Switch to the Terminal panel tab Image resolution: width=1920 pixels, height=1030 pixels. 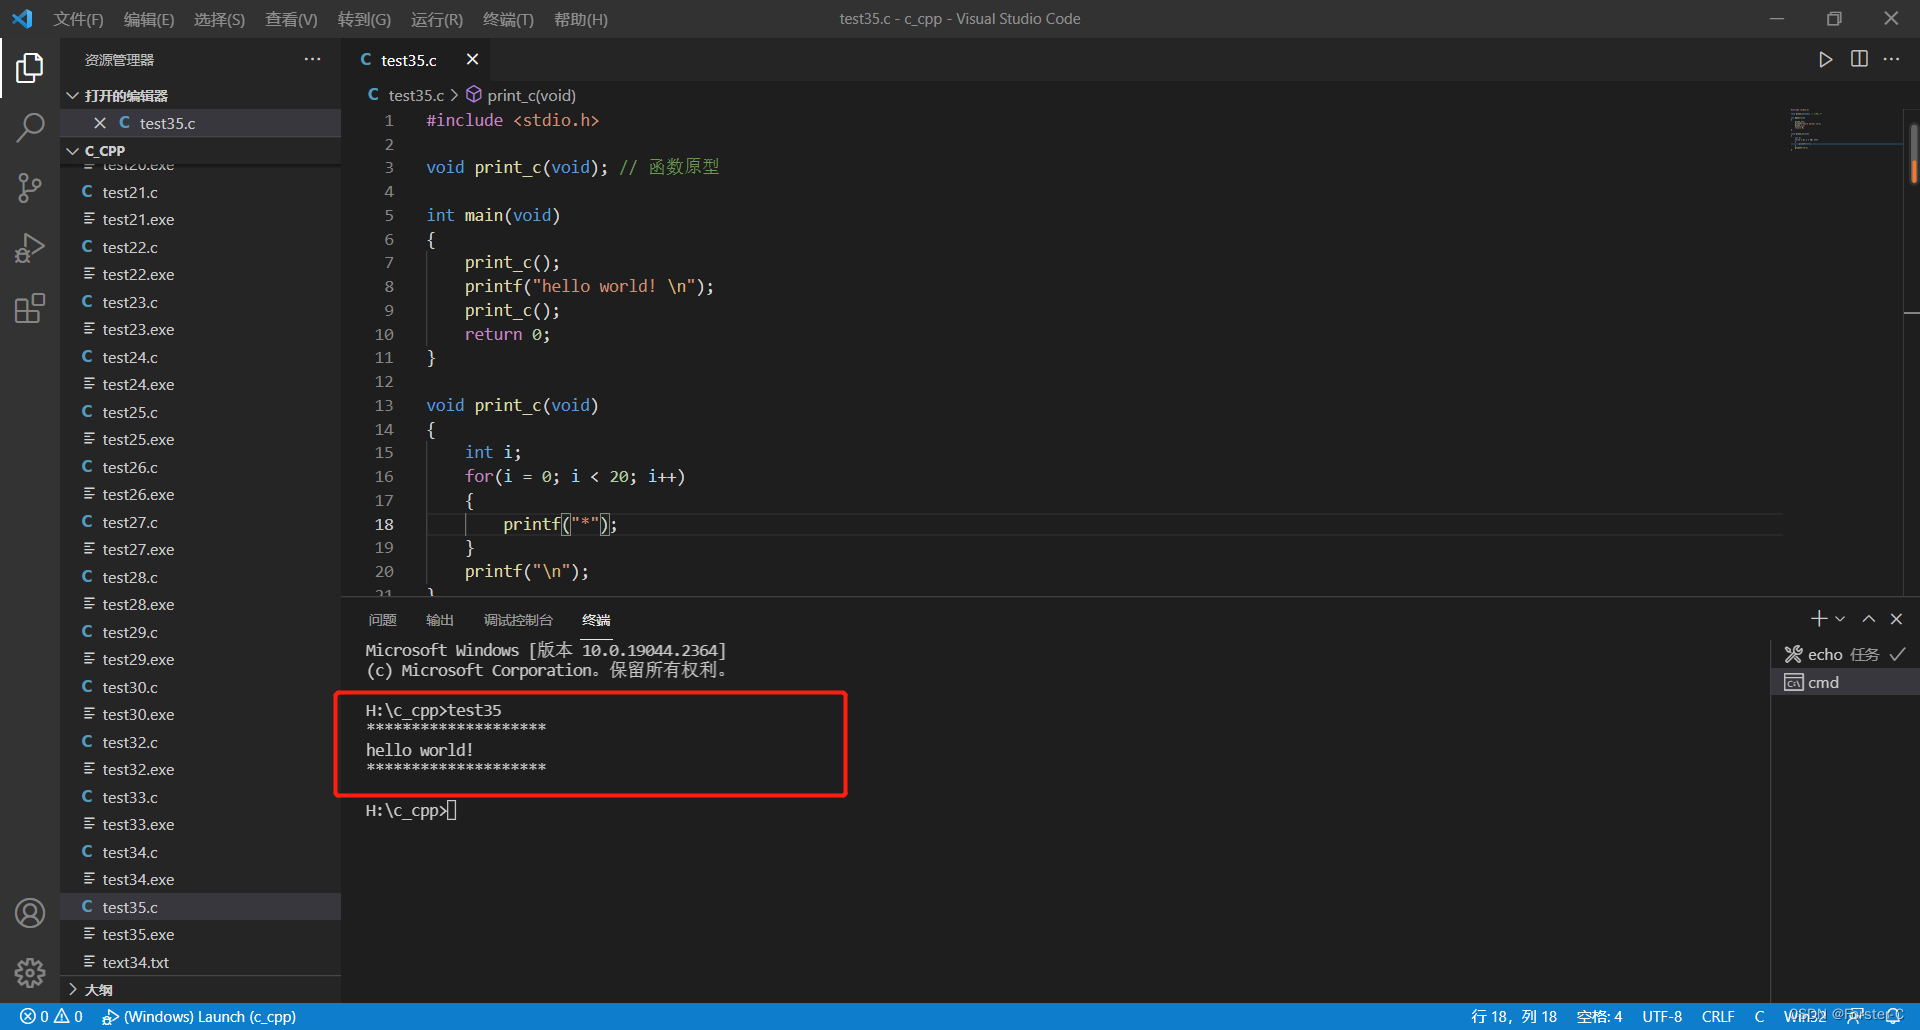pyautogui.click(x=596, y=620)
